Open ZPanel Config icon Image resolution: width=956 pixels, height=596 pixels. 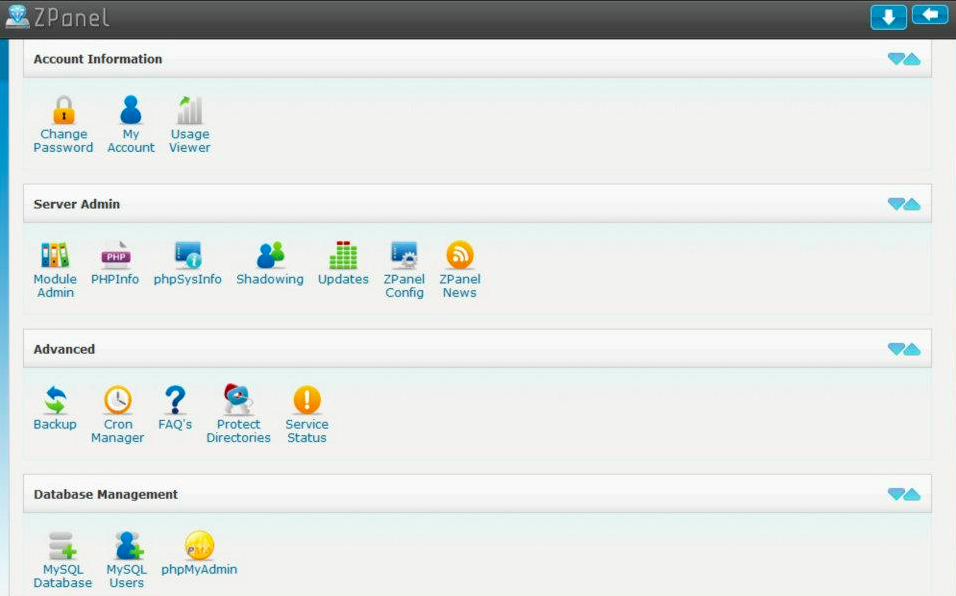404,255
